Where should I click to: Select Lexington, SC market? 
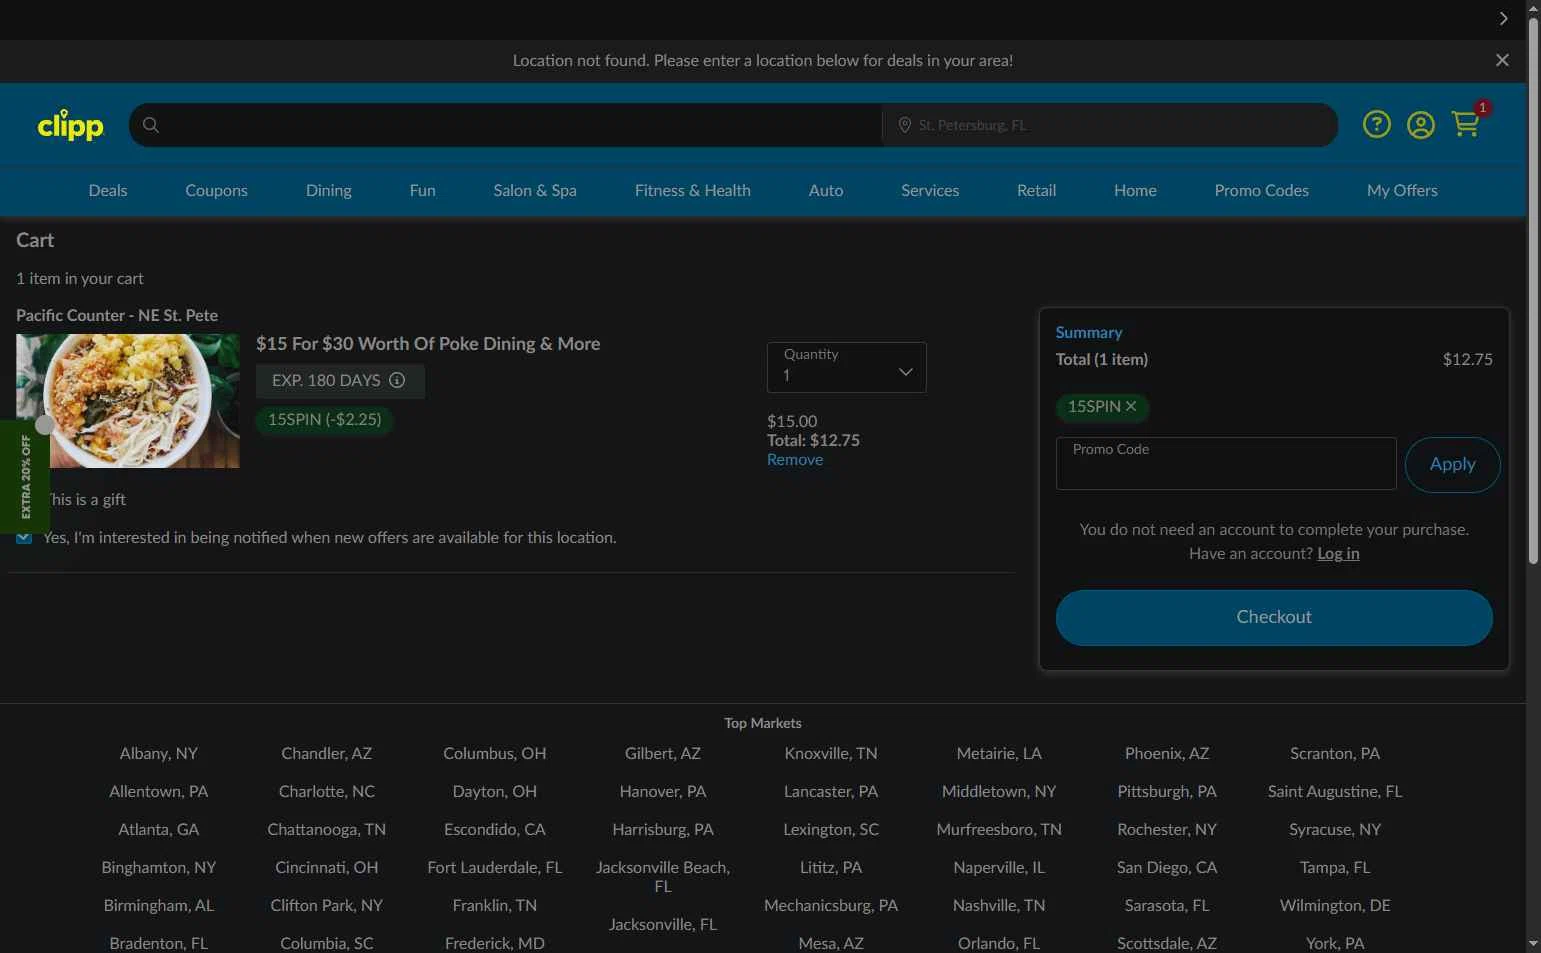point(831,830)
